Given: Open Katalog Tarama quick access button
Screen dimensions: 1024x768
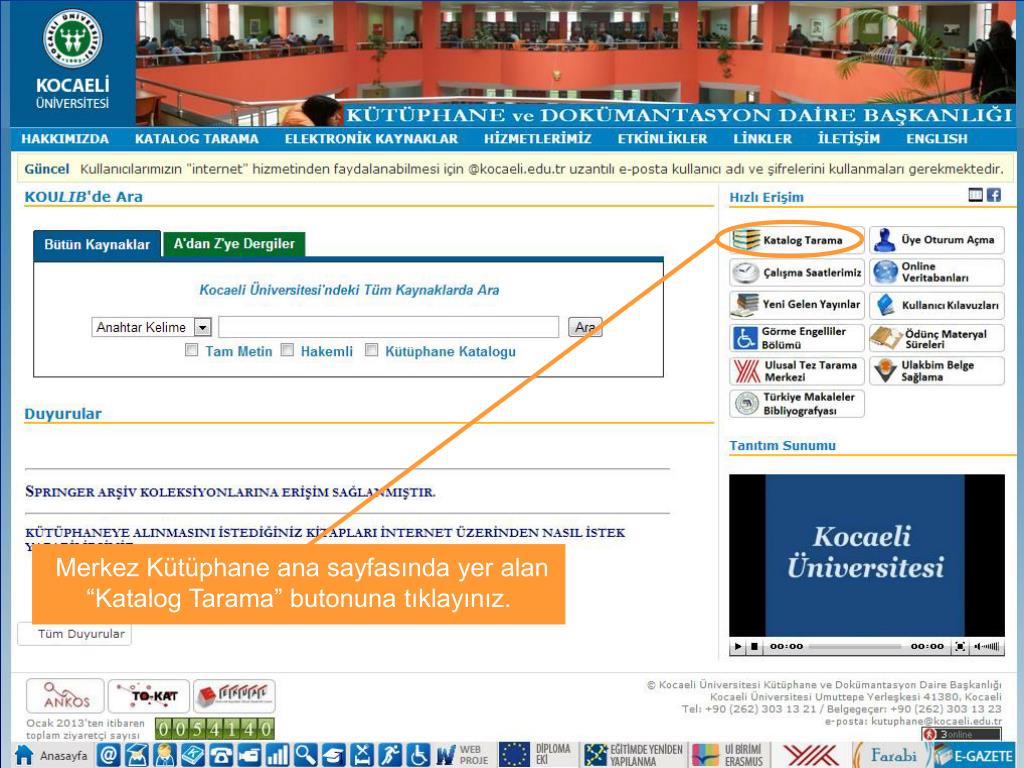Looking at the screenshot, I should [x=797, y=240].
